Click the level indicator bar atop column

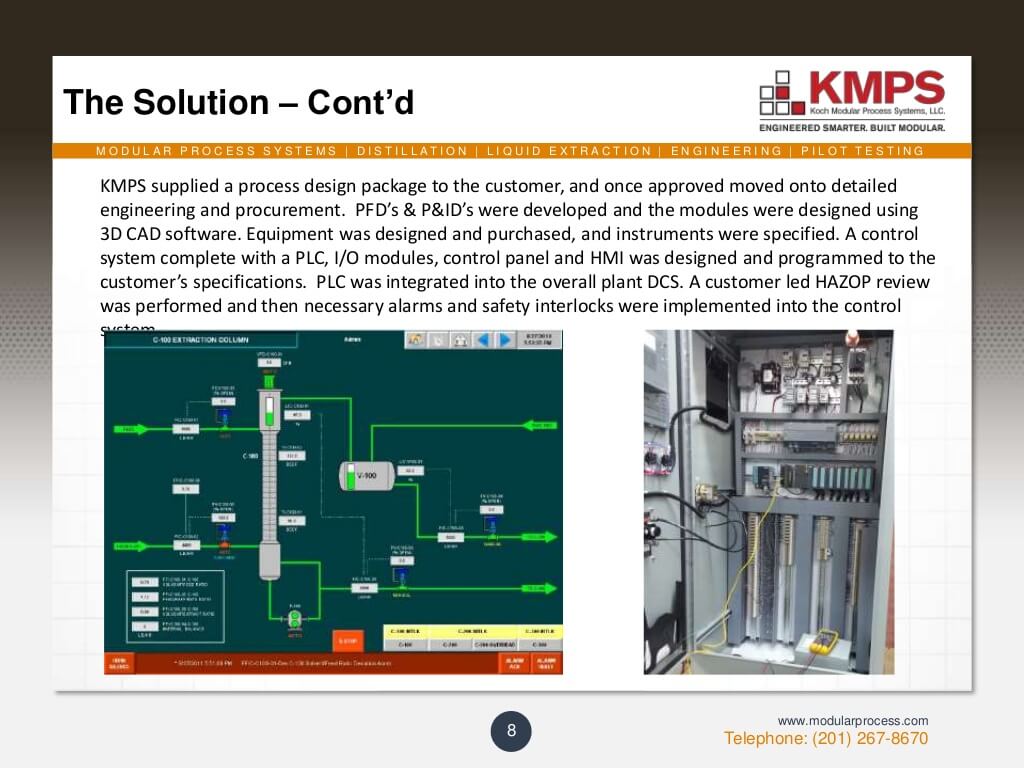pyautogui.click(x=268, y=408)
